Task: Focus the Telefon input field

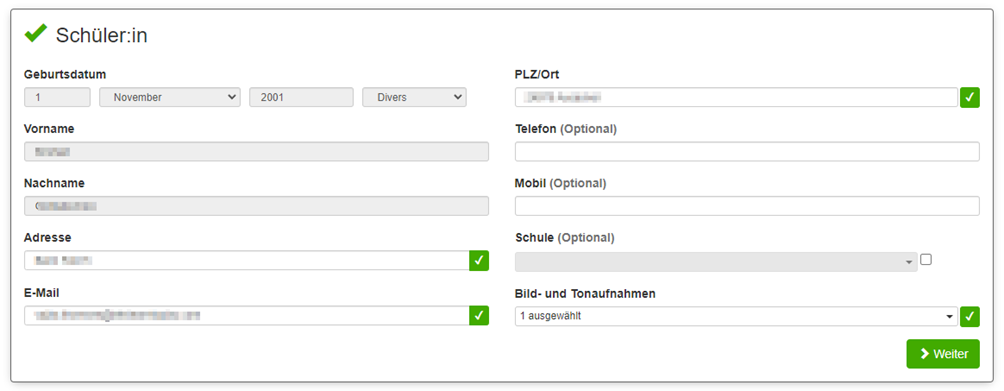Action: [x=747, y=152]
